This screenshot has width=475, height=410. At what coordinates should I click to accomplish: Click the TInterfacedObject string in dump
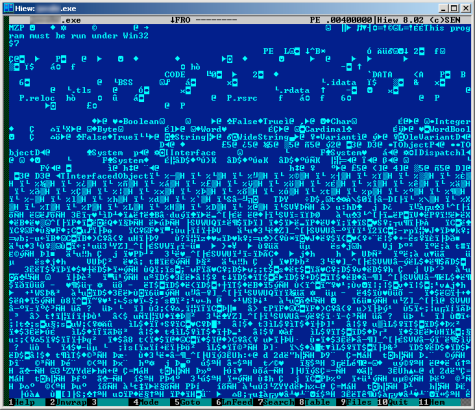pyautogui.click(x=105, y=176)
